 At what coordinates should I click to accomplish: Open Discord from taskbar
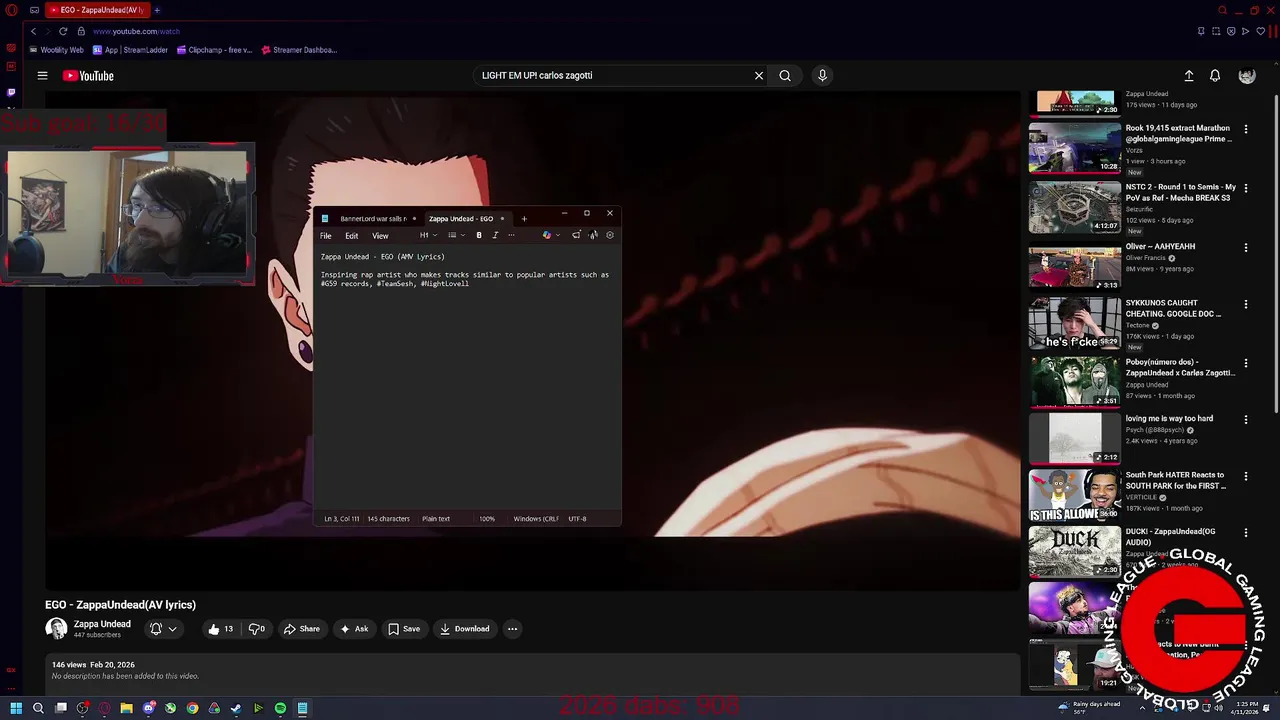point(148,708)
